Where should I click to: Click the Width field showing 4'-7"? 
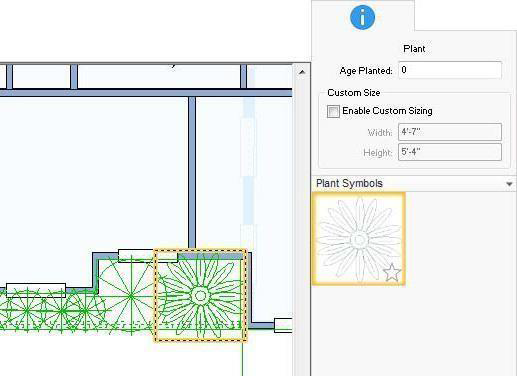(450, 132)
